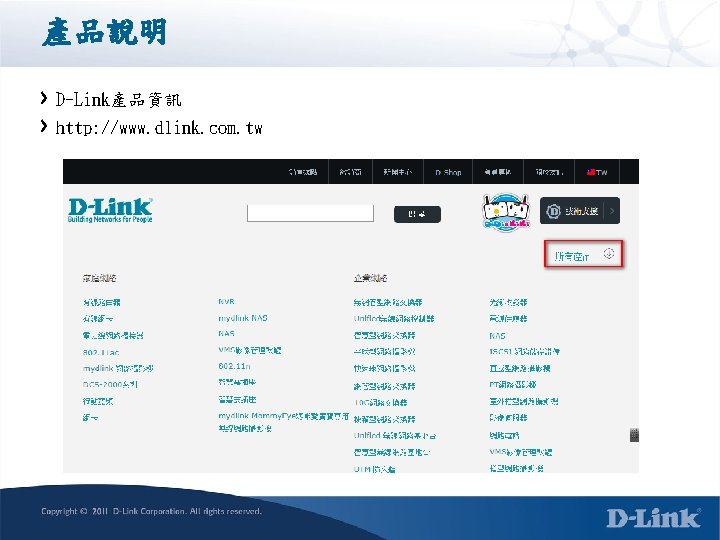Open the Unified 無線網路基地台 link
The image size is (720, 540).
395,435
